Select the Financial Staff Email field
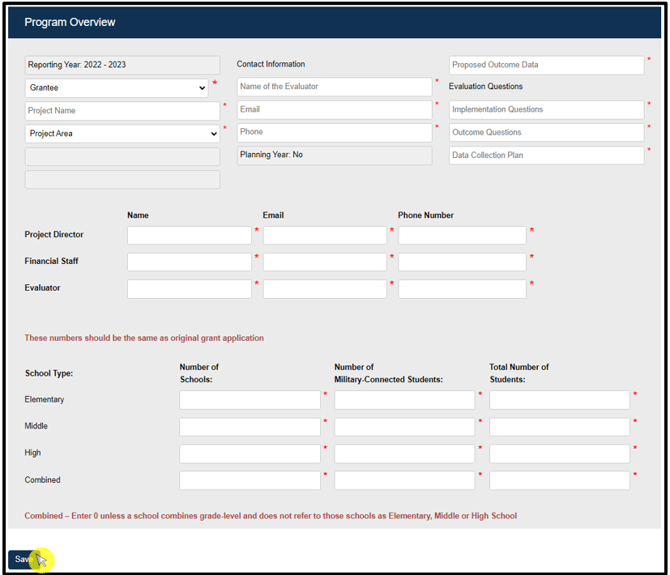Screen dimensions: 670x575 (x=324, y=262)
